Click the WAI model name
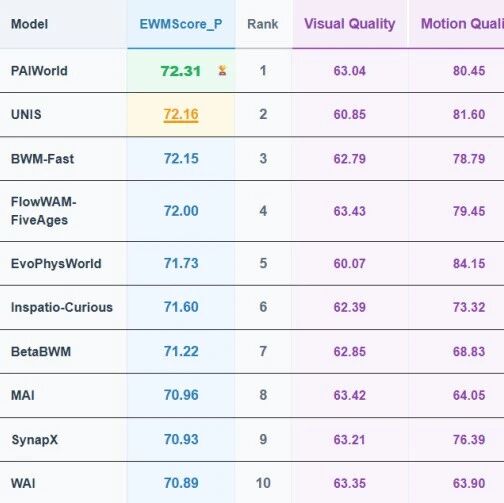Screen dimensions: 504x503 23,483
